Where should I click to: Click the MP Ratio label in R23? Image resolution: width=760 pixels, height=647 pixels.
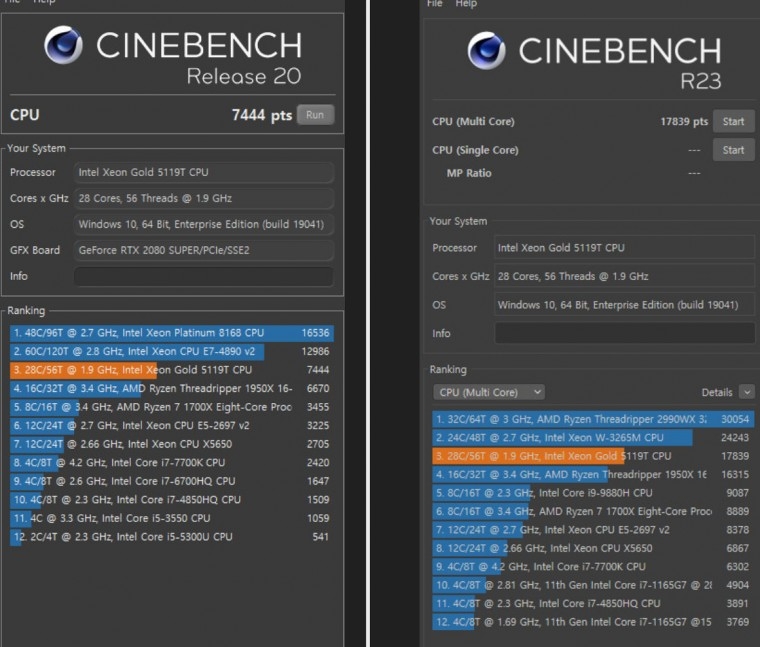pos(469,173)
